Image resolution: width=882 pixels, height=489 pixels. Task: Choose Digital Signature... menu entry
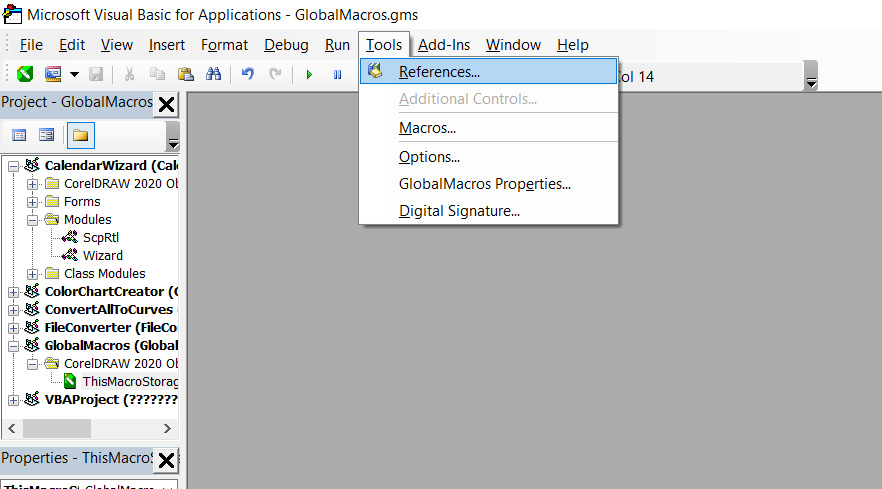tap(488, 211)
